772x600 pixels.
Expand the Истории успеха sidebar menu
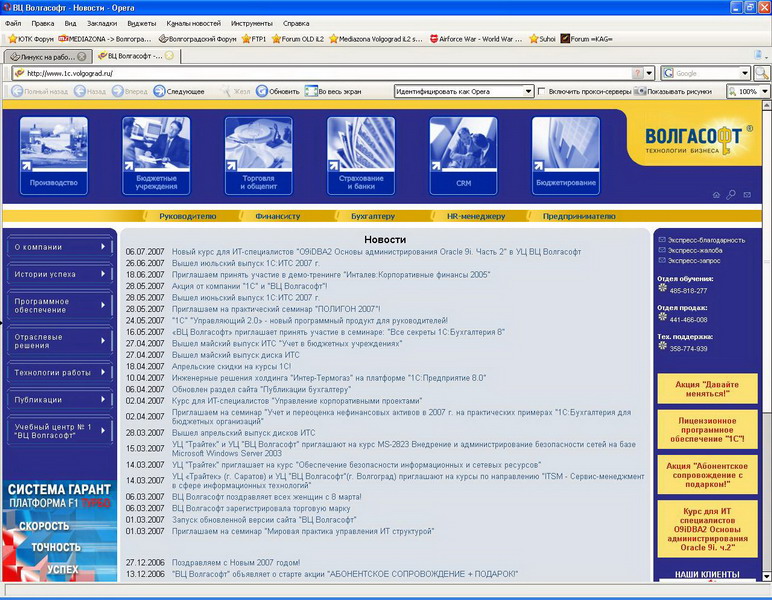[x=60, y=274]
